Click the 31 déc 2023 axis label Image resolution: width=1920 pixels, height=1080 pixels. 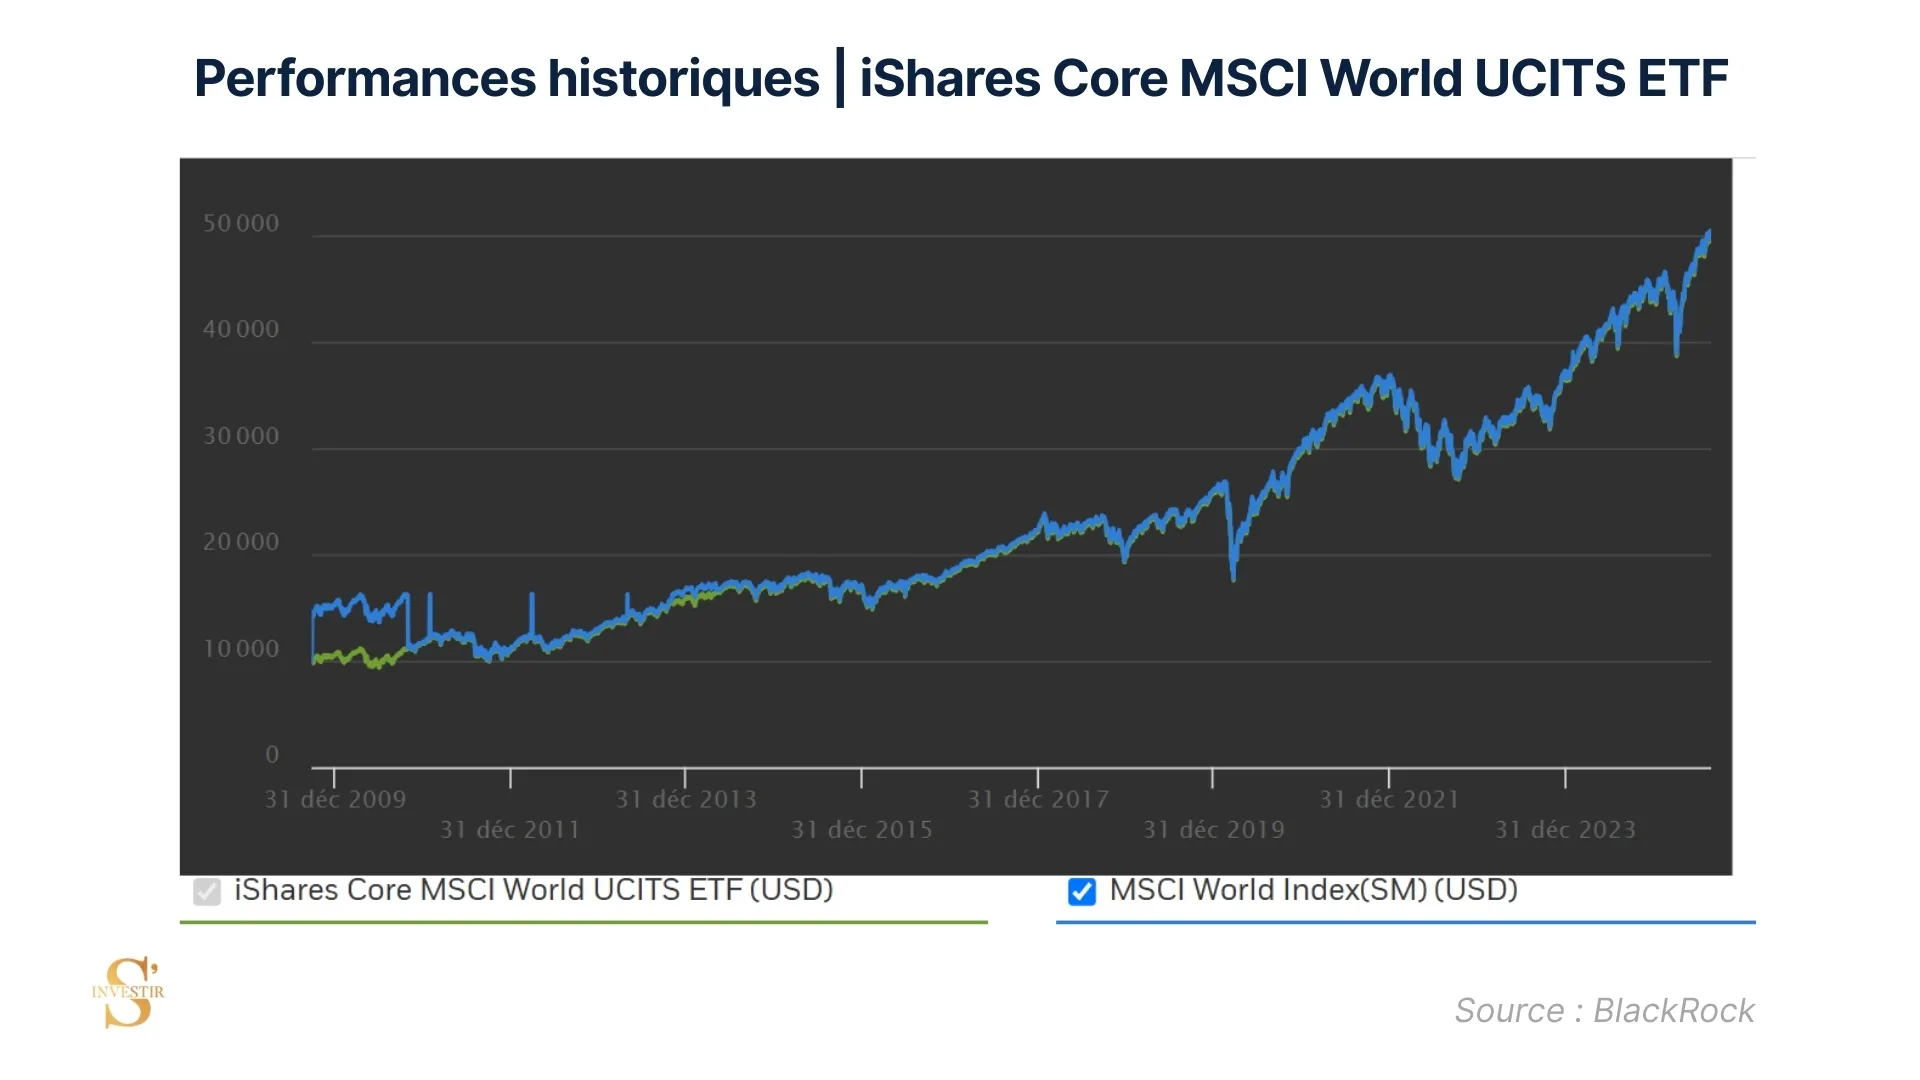[1565, 830]
